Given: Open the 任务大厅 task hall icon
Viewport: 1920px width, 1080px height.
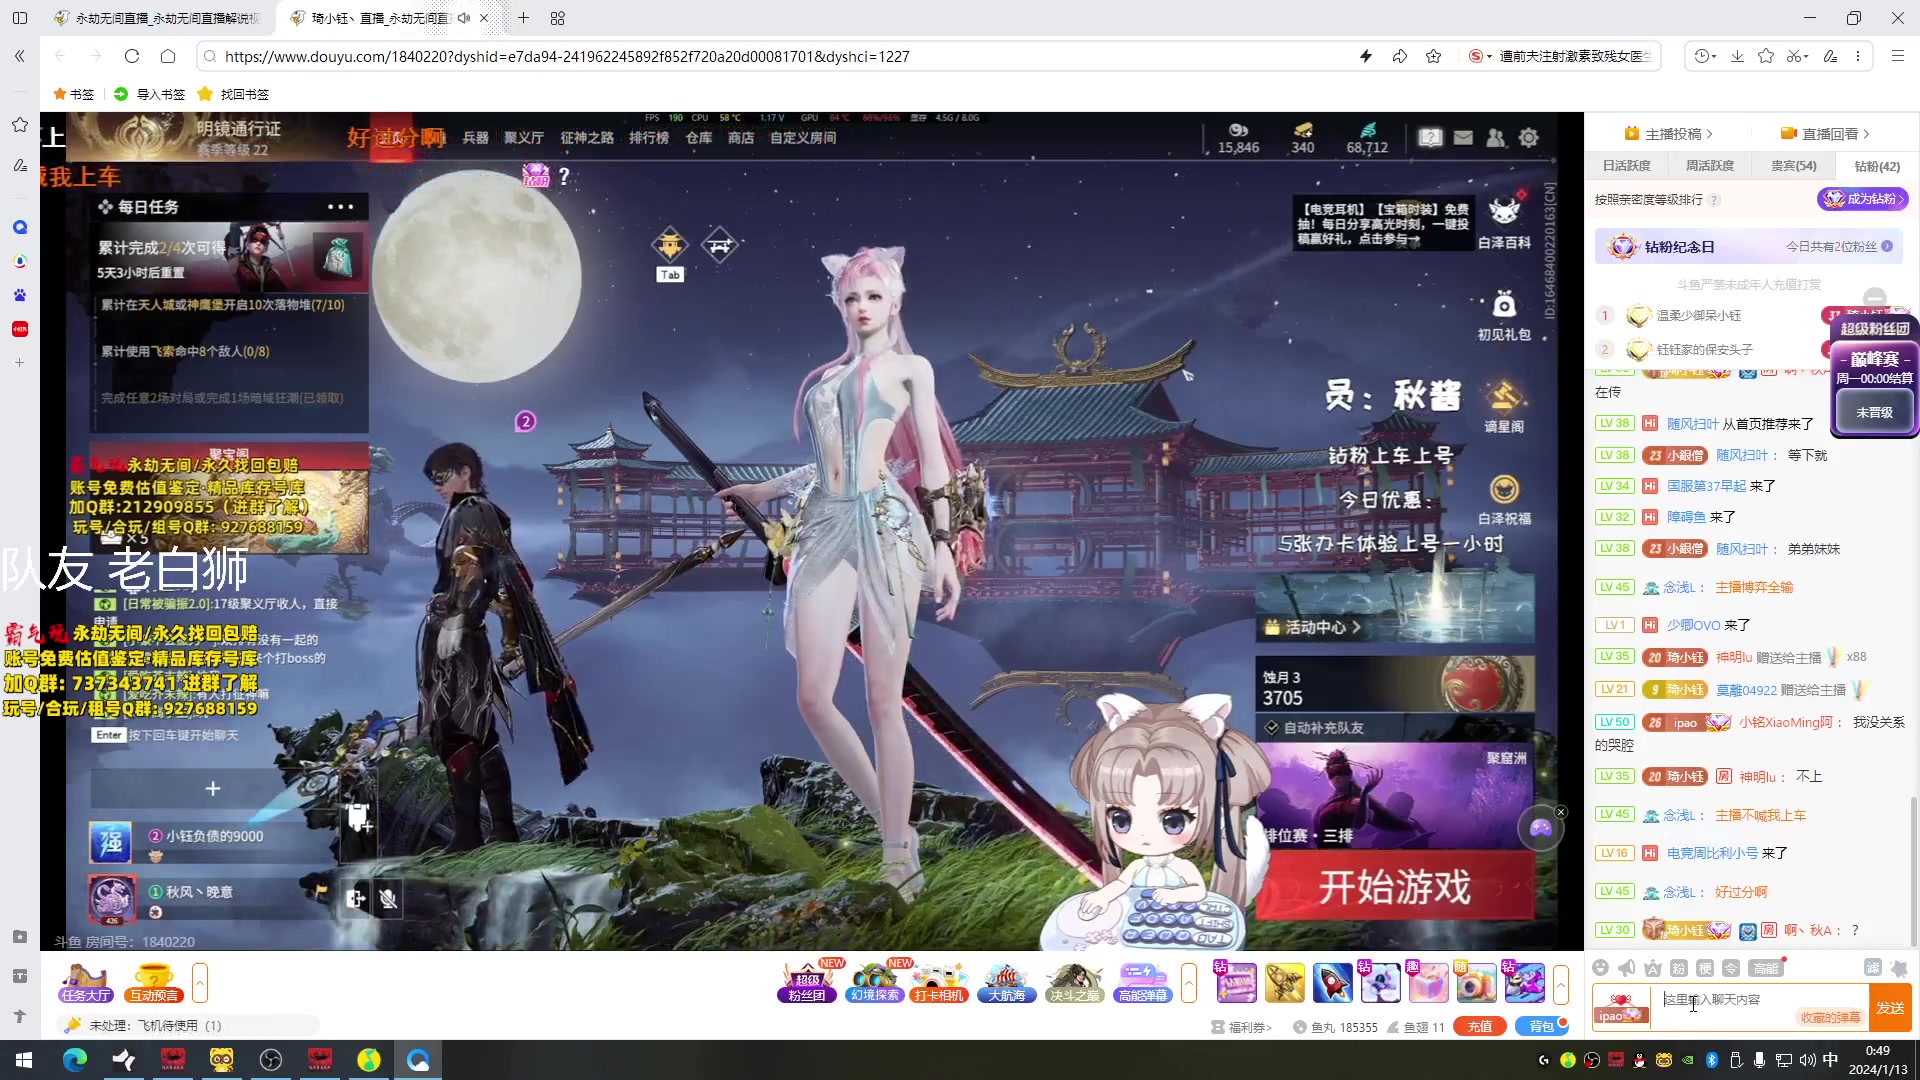Looking at the screenshot, I should pos(85,982).
